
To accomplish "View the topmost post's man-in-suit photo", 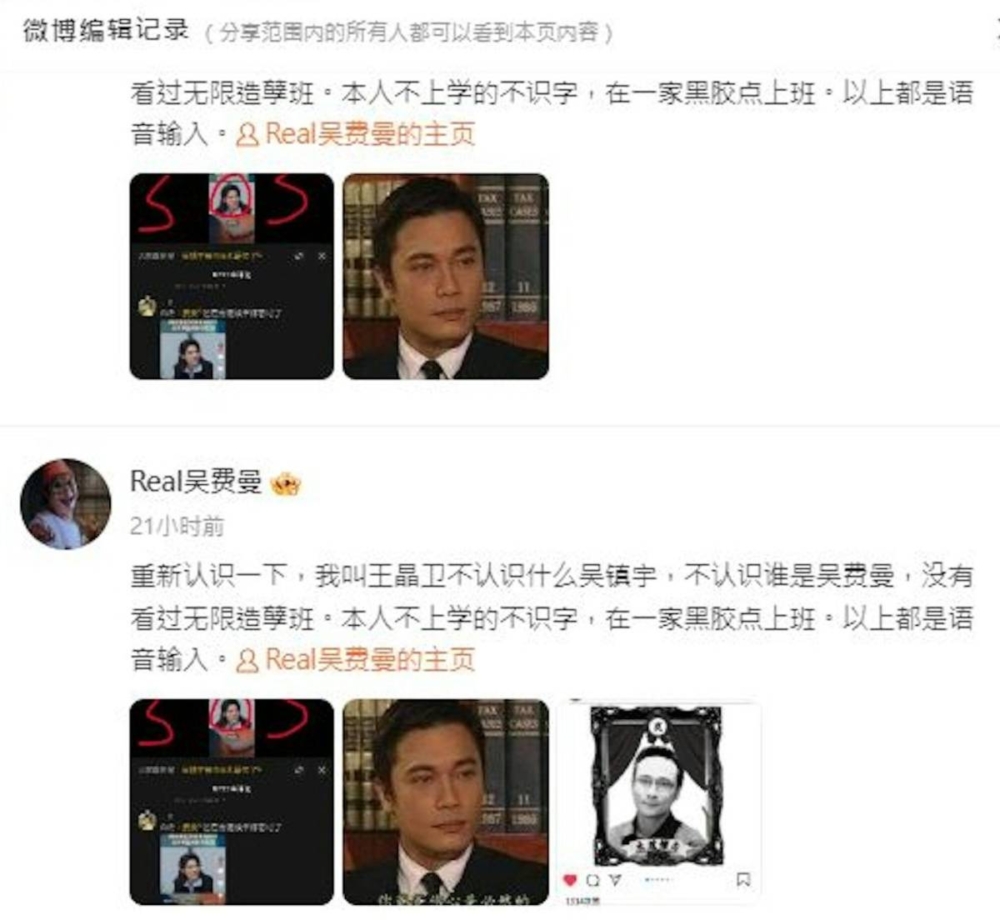I will click(446, 276).
